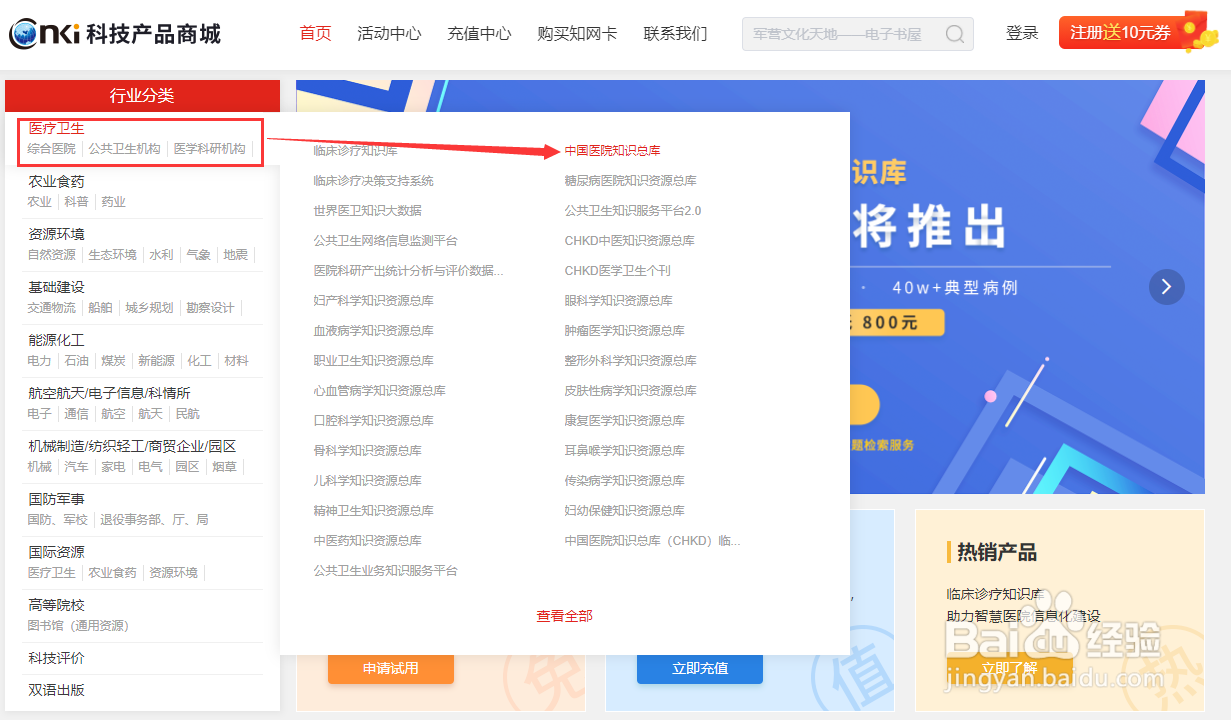This screenshot has height=720, width=1231.
Task: Select 科技评价 category
Action: [57, 658]
